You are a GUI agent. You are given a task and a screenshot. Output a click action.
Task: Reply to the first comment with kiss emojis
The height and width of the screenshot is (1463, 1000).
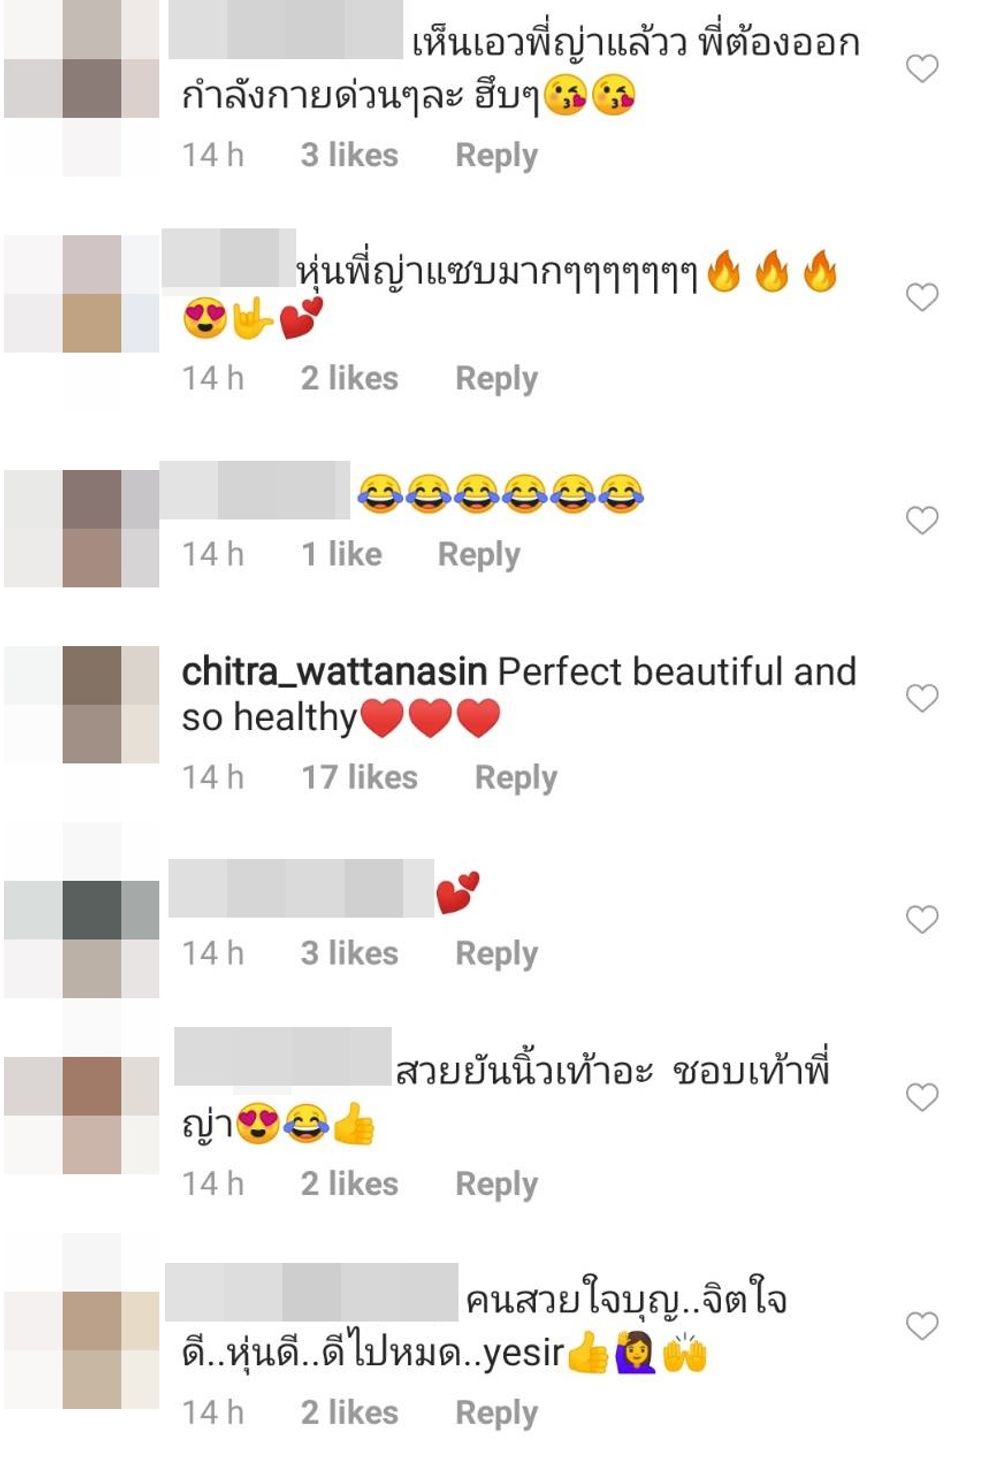click(496, 155)
